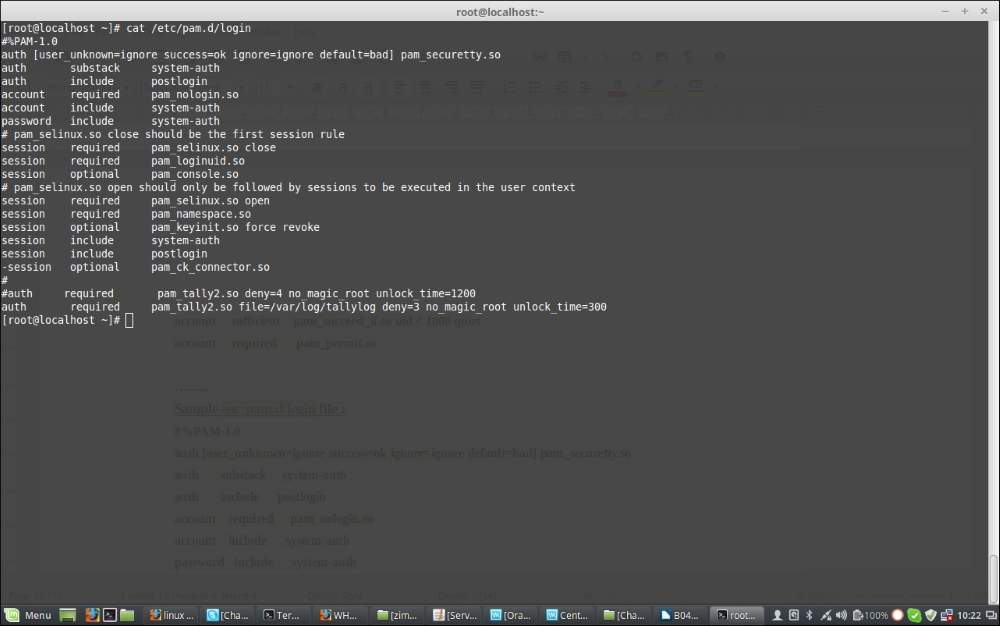
Task: Click 'pam_securetty.so' in the terminal
Action: click(450, 55)
